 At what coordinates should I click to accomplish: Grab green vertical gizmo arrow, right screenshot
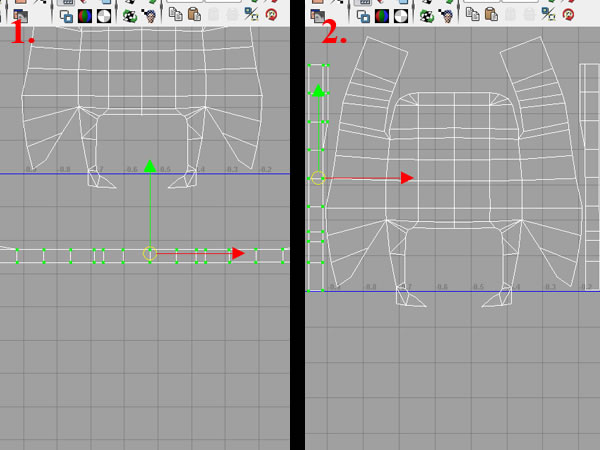click(318, 91)
